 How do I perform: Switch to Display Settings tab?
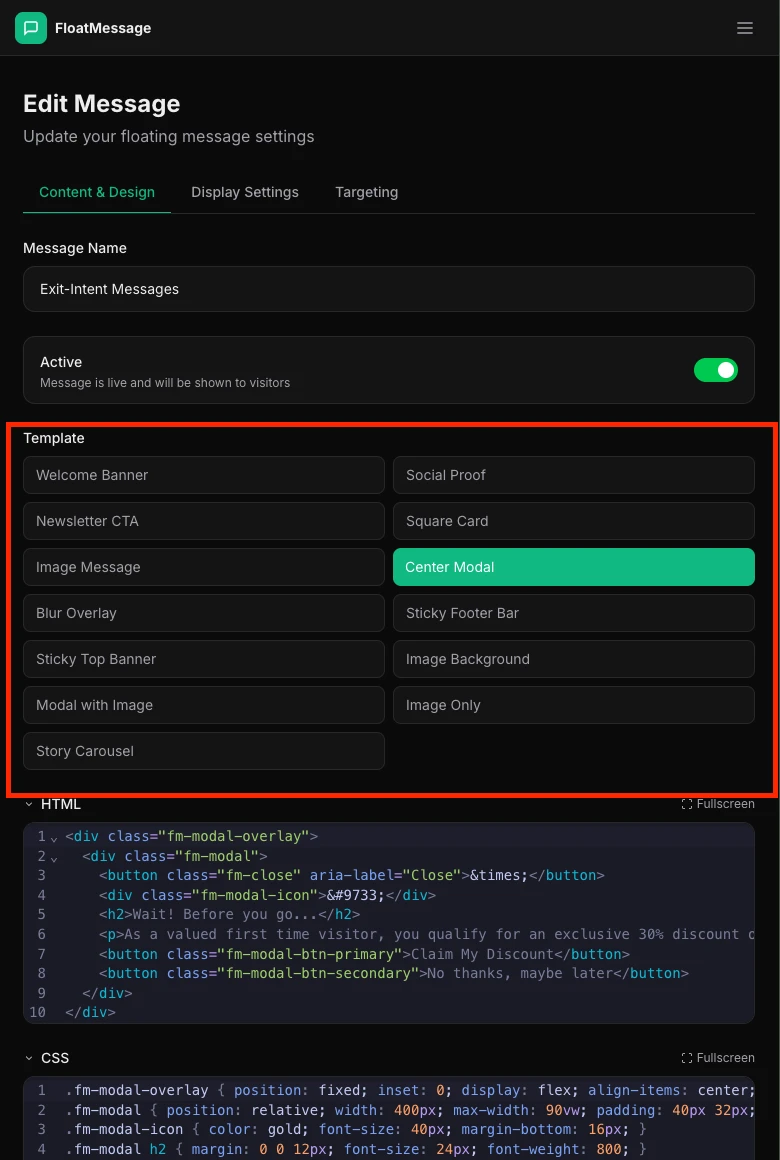point(245,192)
